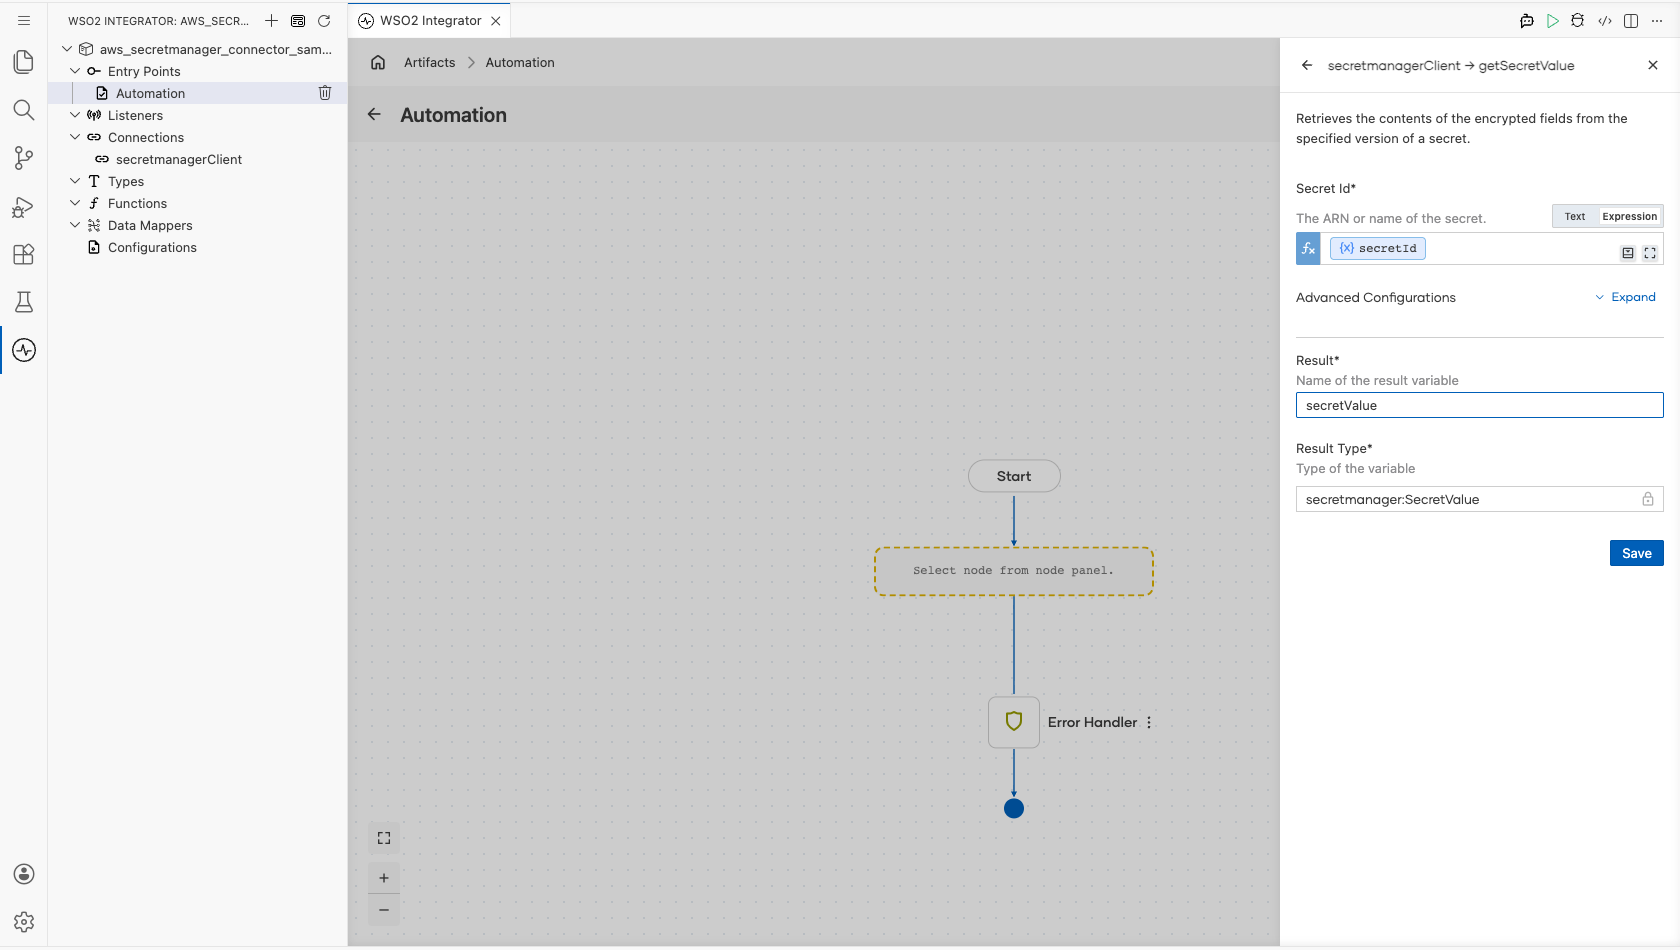The width and height of the screenshot is (1680, 950).
Task: Fit diagram to screen icon
Action: (x=384, y=838)
